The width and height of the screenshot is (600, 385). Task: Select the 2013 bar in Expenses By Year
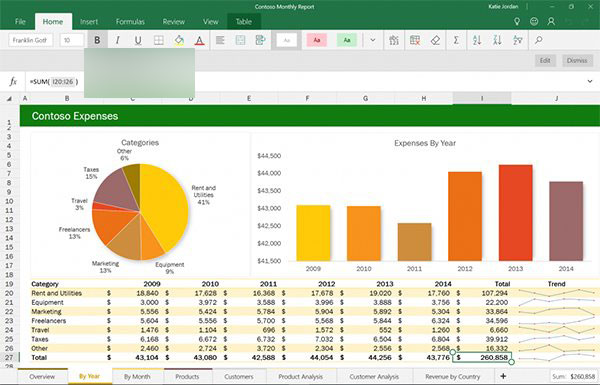(515, 213)
